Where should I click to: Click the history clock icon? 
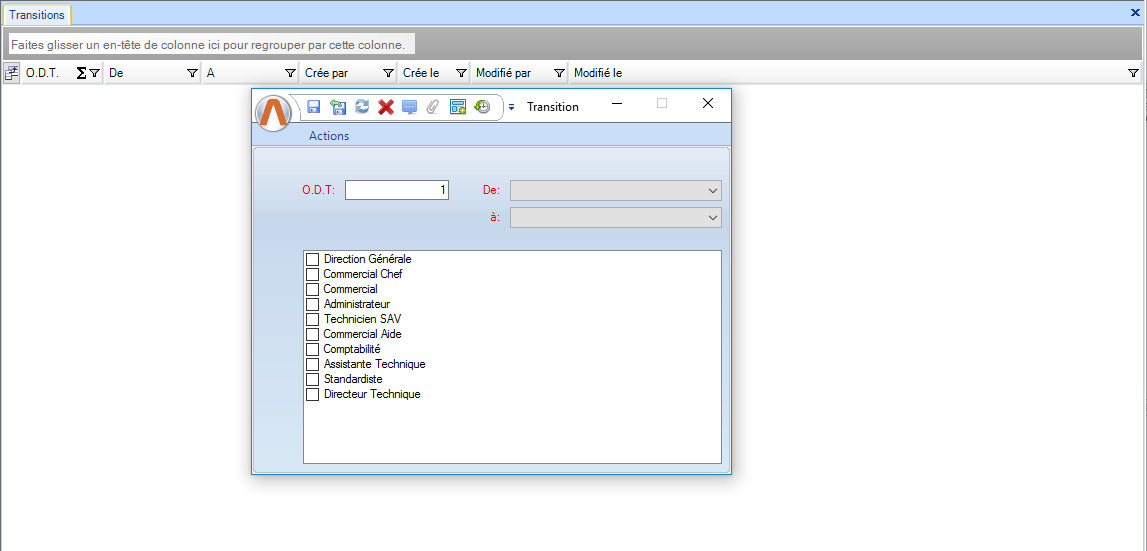482,107
